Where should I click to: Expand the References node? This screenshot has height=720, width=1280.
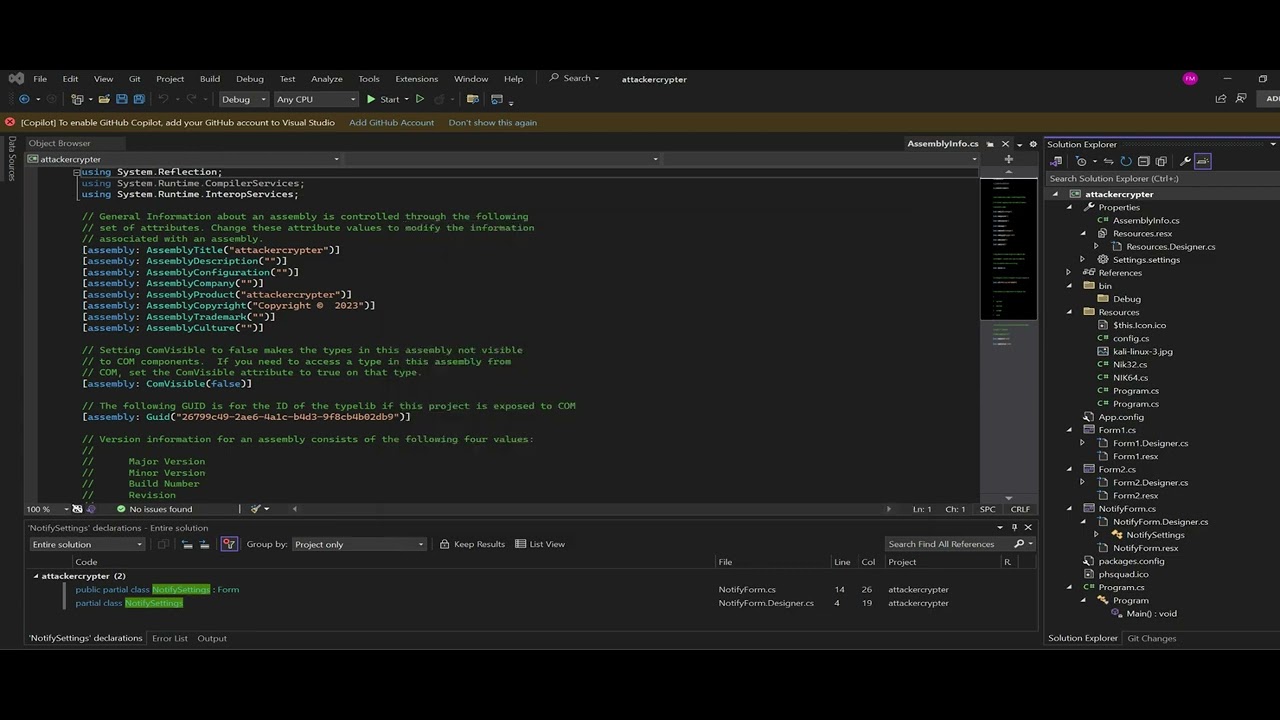[1070, 273]
